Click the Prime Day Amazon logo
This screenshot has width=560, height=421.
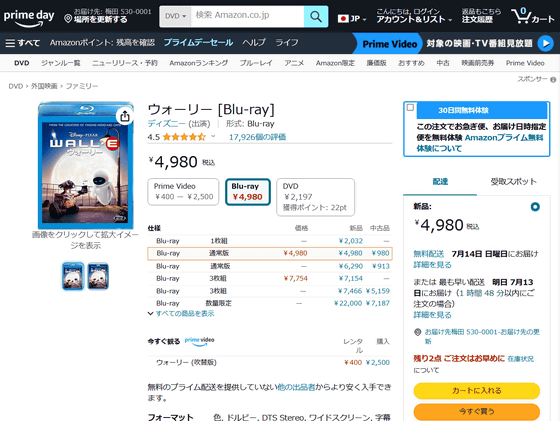[x=29, y=18]
